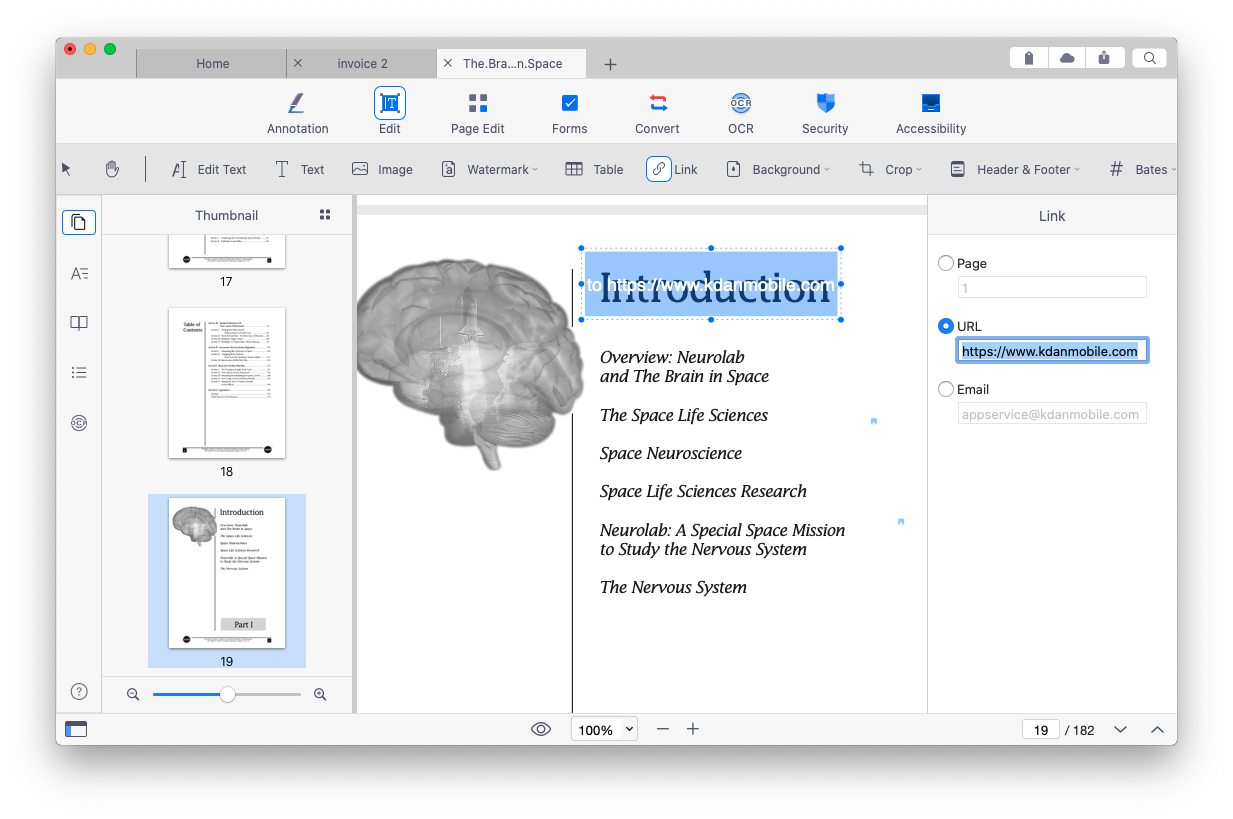Choose the Edit Text tool
Screen dimensions: 1233x819
tap(208, 169)
